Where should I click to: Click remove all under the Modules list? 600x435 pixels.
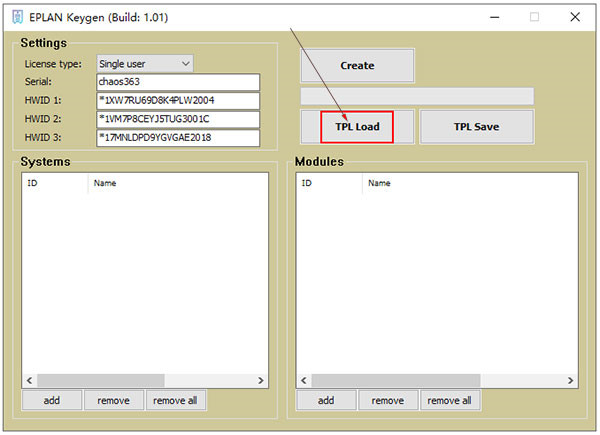coord(450,401)
